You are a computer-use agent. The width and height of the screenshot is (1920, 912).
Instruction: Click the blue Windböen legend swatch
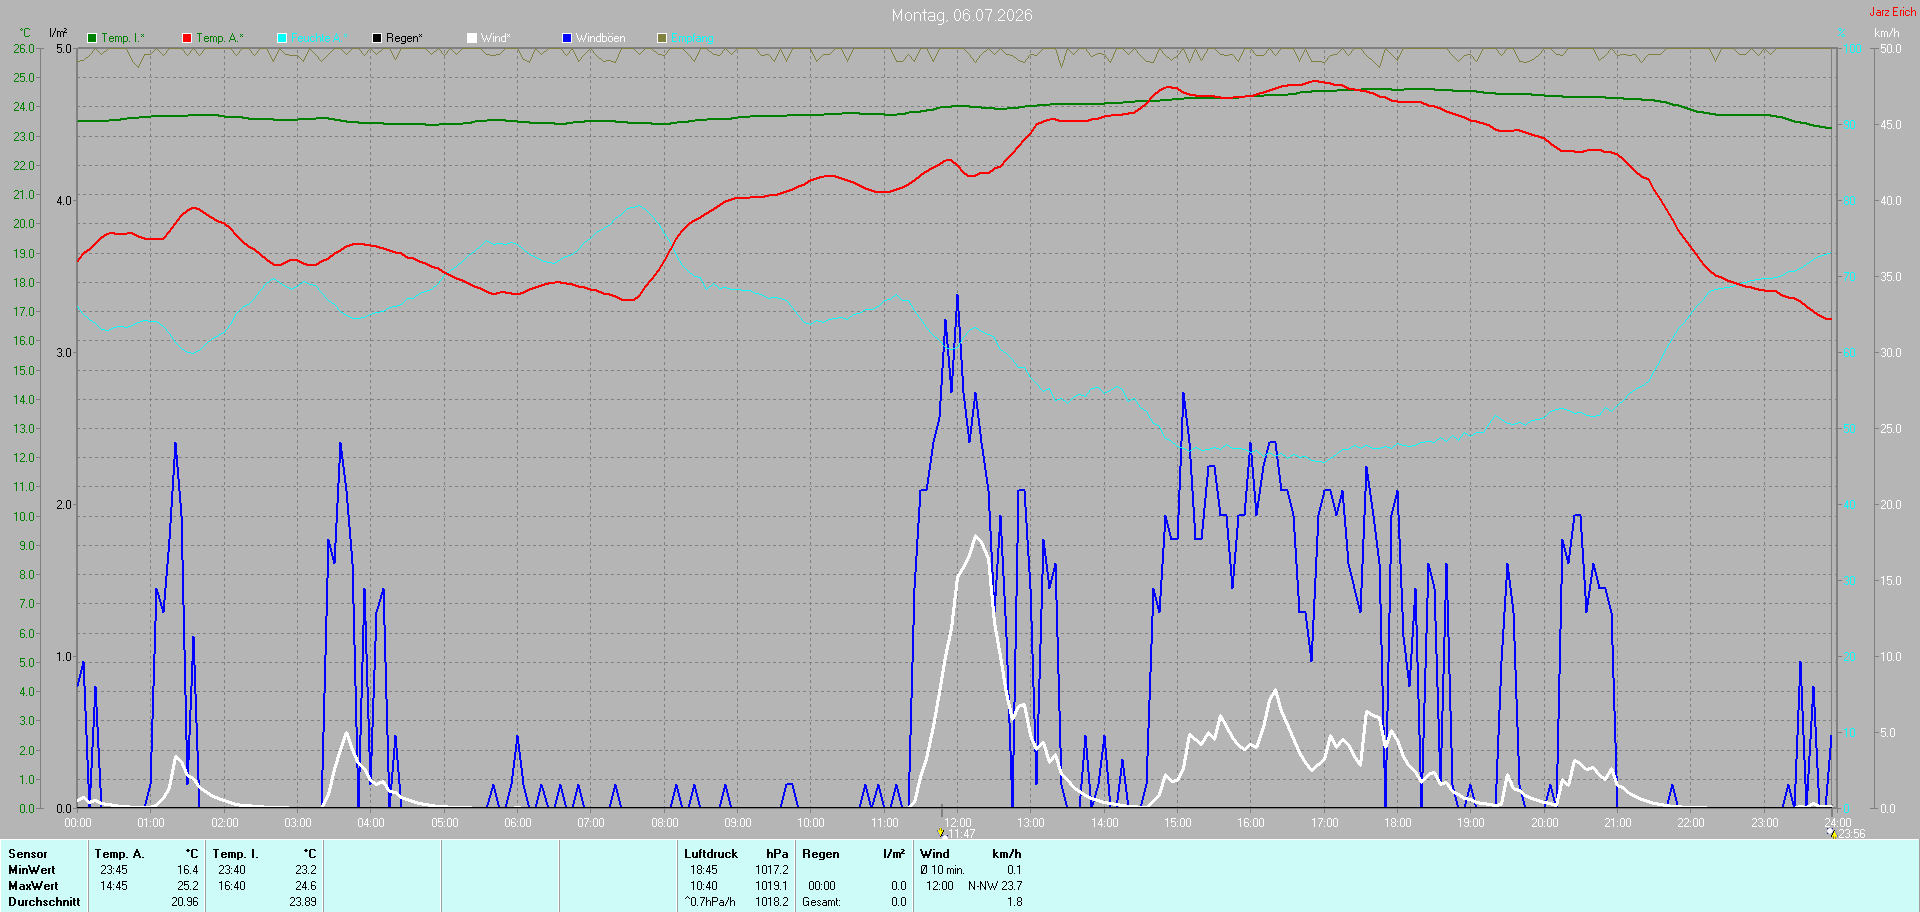pyautogui.click(x=567, y=38)
